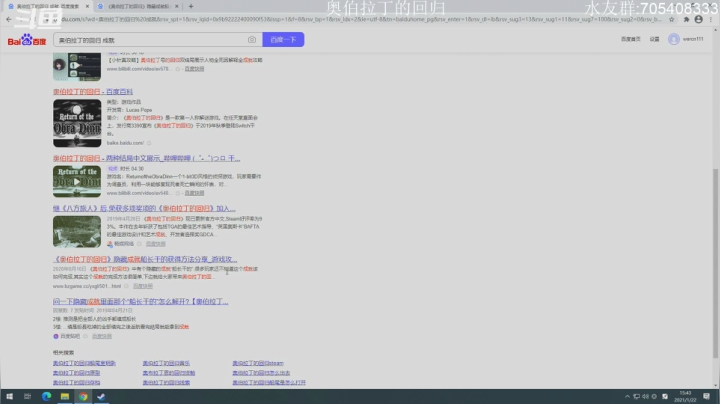Click the volume icon in system tray

coord(646,396)
